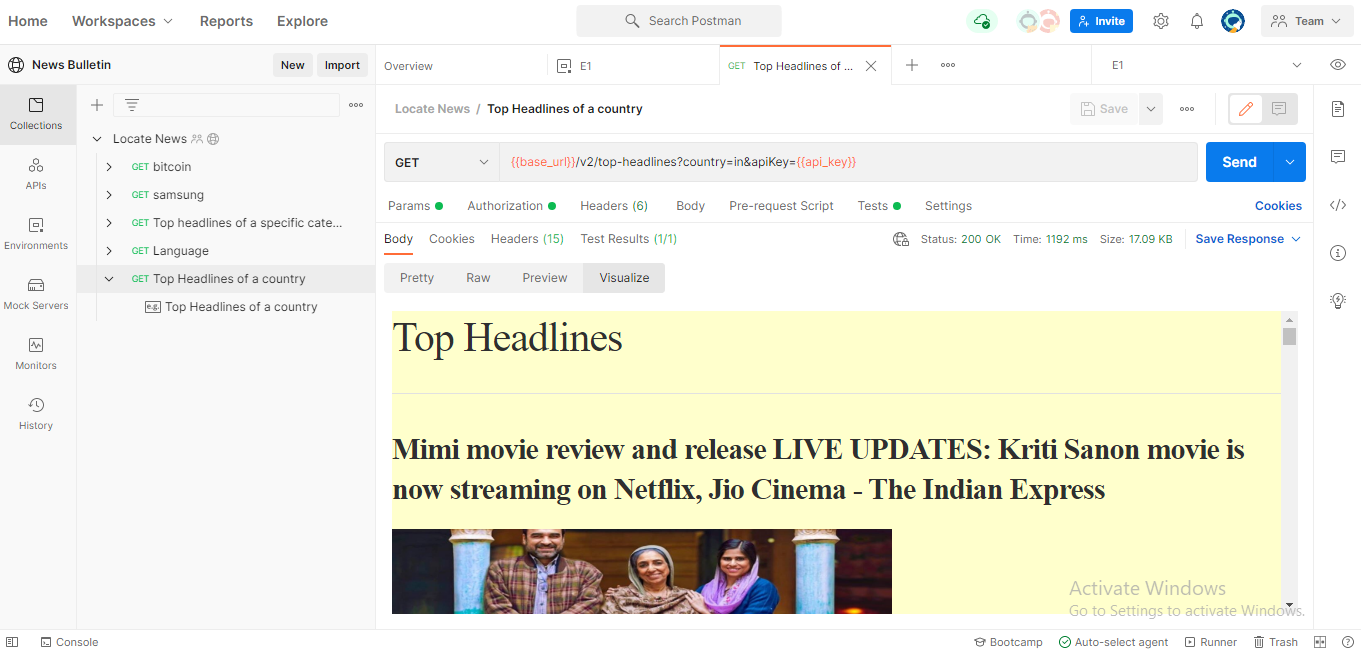Open Test Results response tab
Viewport: 1361px width, 654px height.
[629, 239]
